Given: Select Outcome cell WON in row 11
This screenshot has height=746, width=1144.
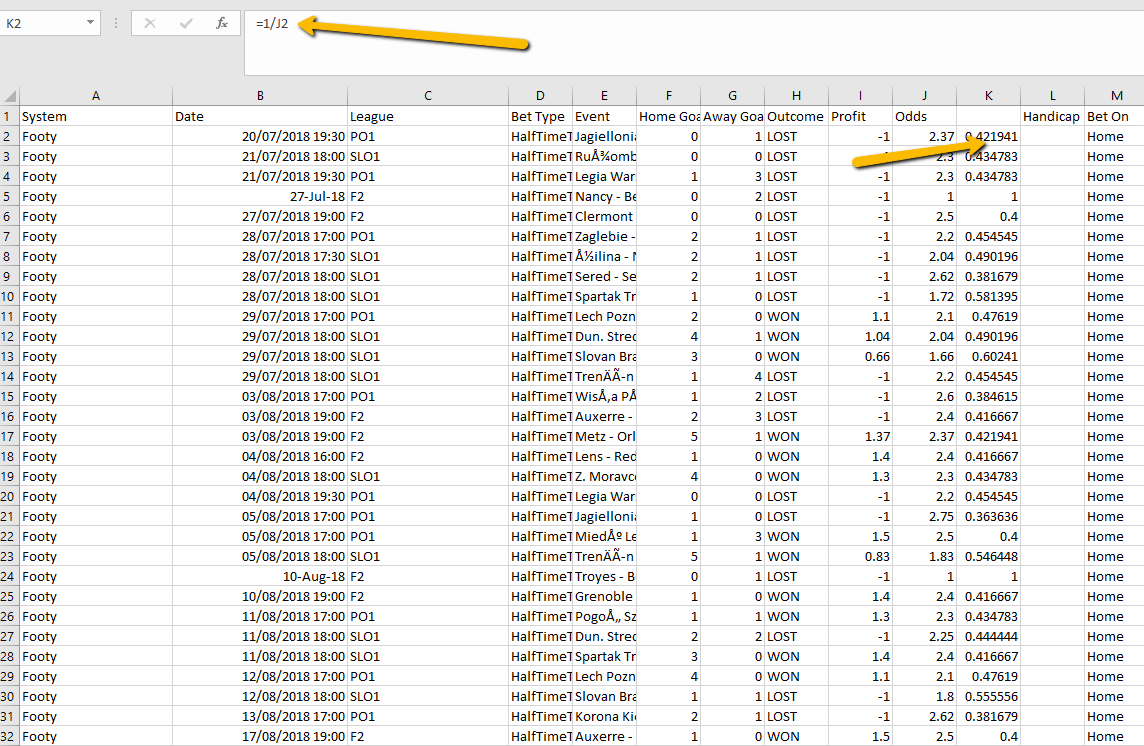Looking at the screenshot, I should [x=796, y=317].
